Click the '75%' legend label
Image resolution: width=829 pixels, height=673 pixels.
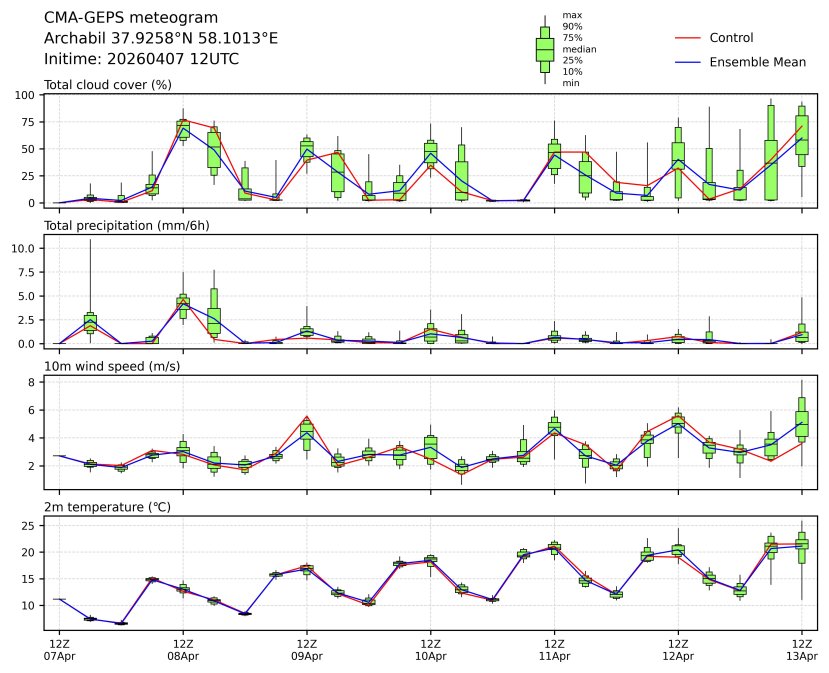click(x=573, y=38)
